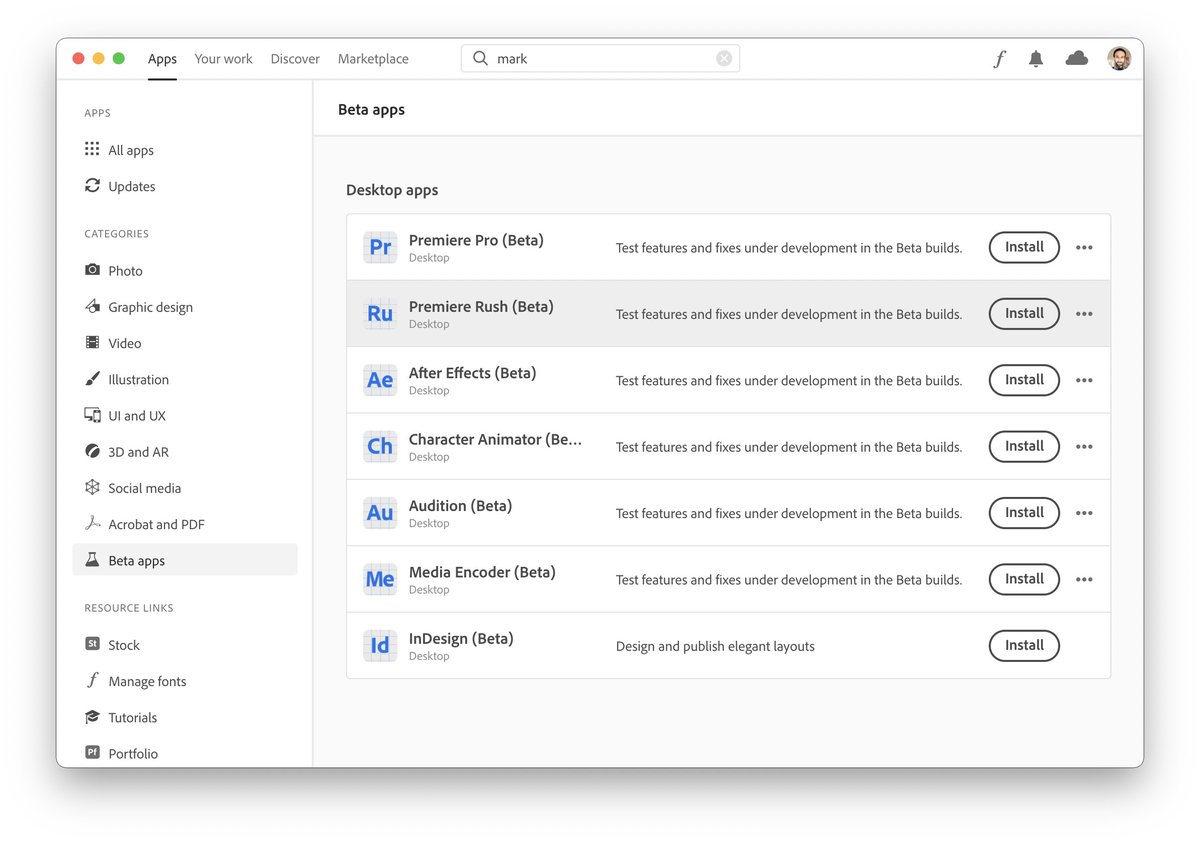Open the user profile avatar
This screenshot has height=842, width=1200.
[x=1119, y=58]
